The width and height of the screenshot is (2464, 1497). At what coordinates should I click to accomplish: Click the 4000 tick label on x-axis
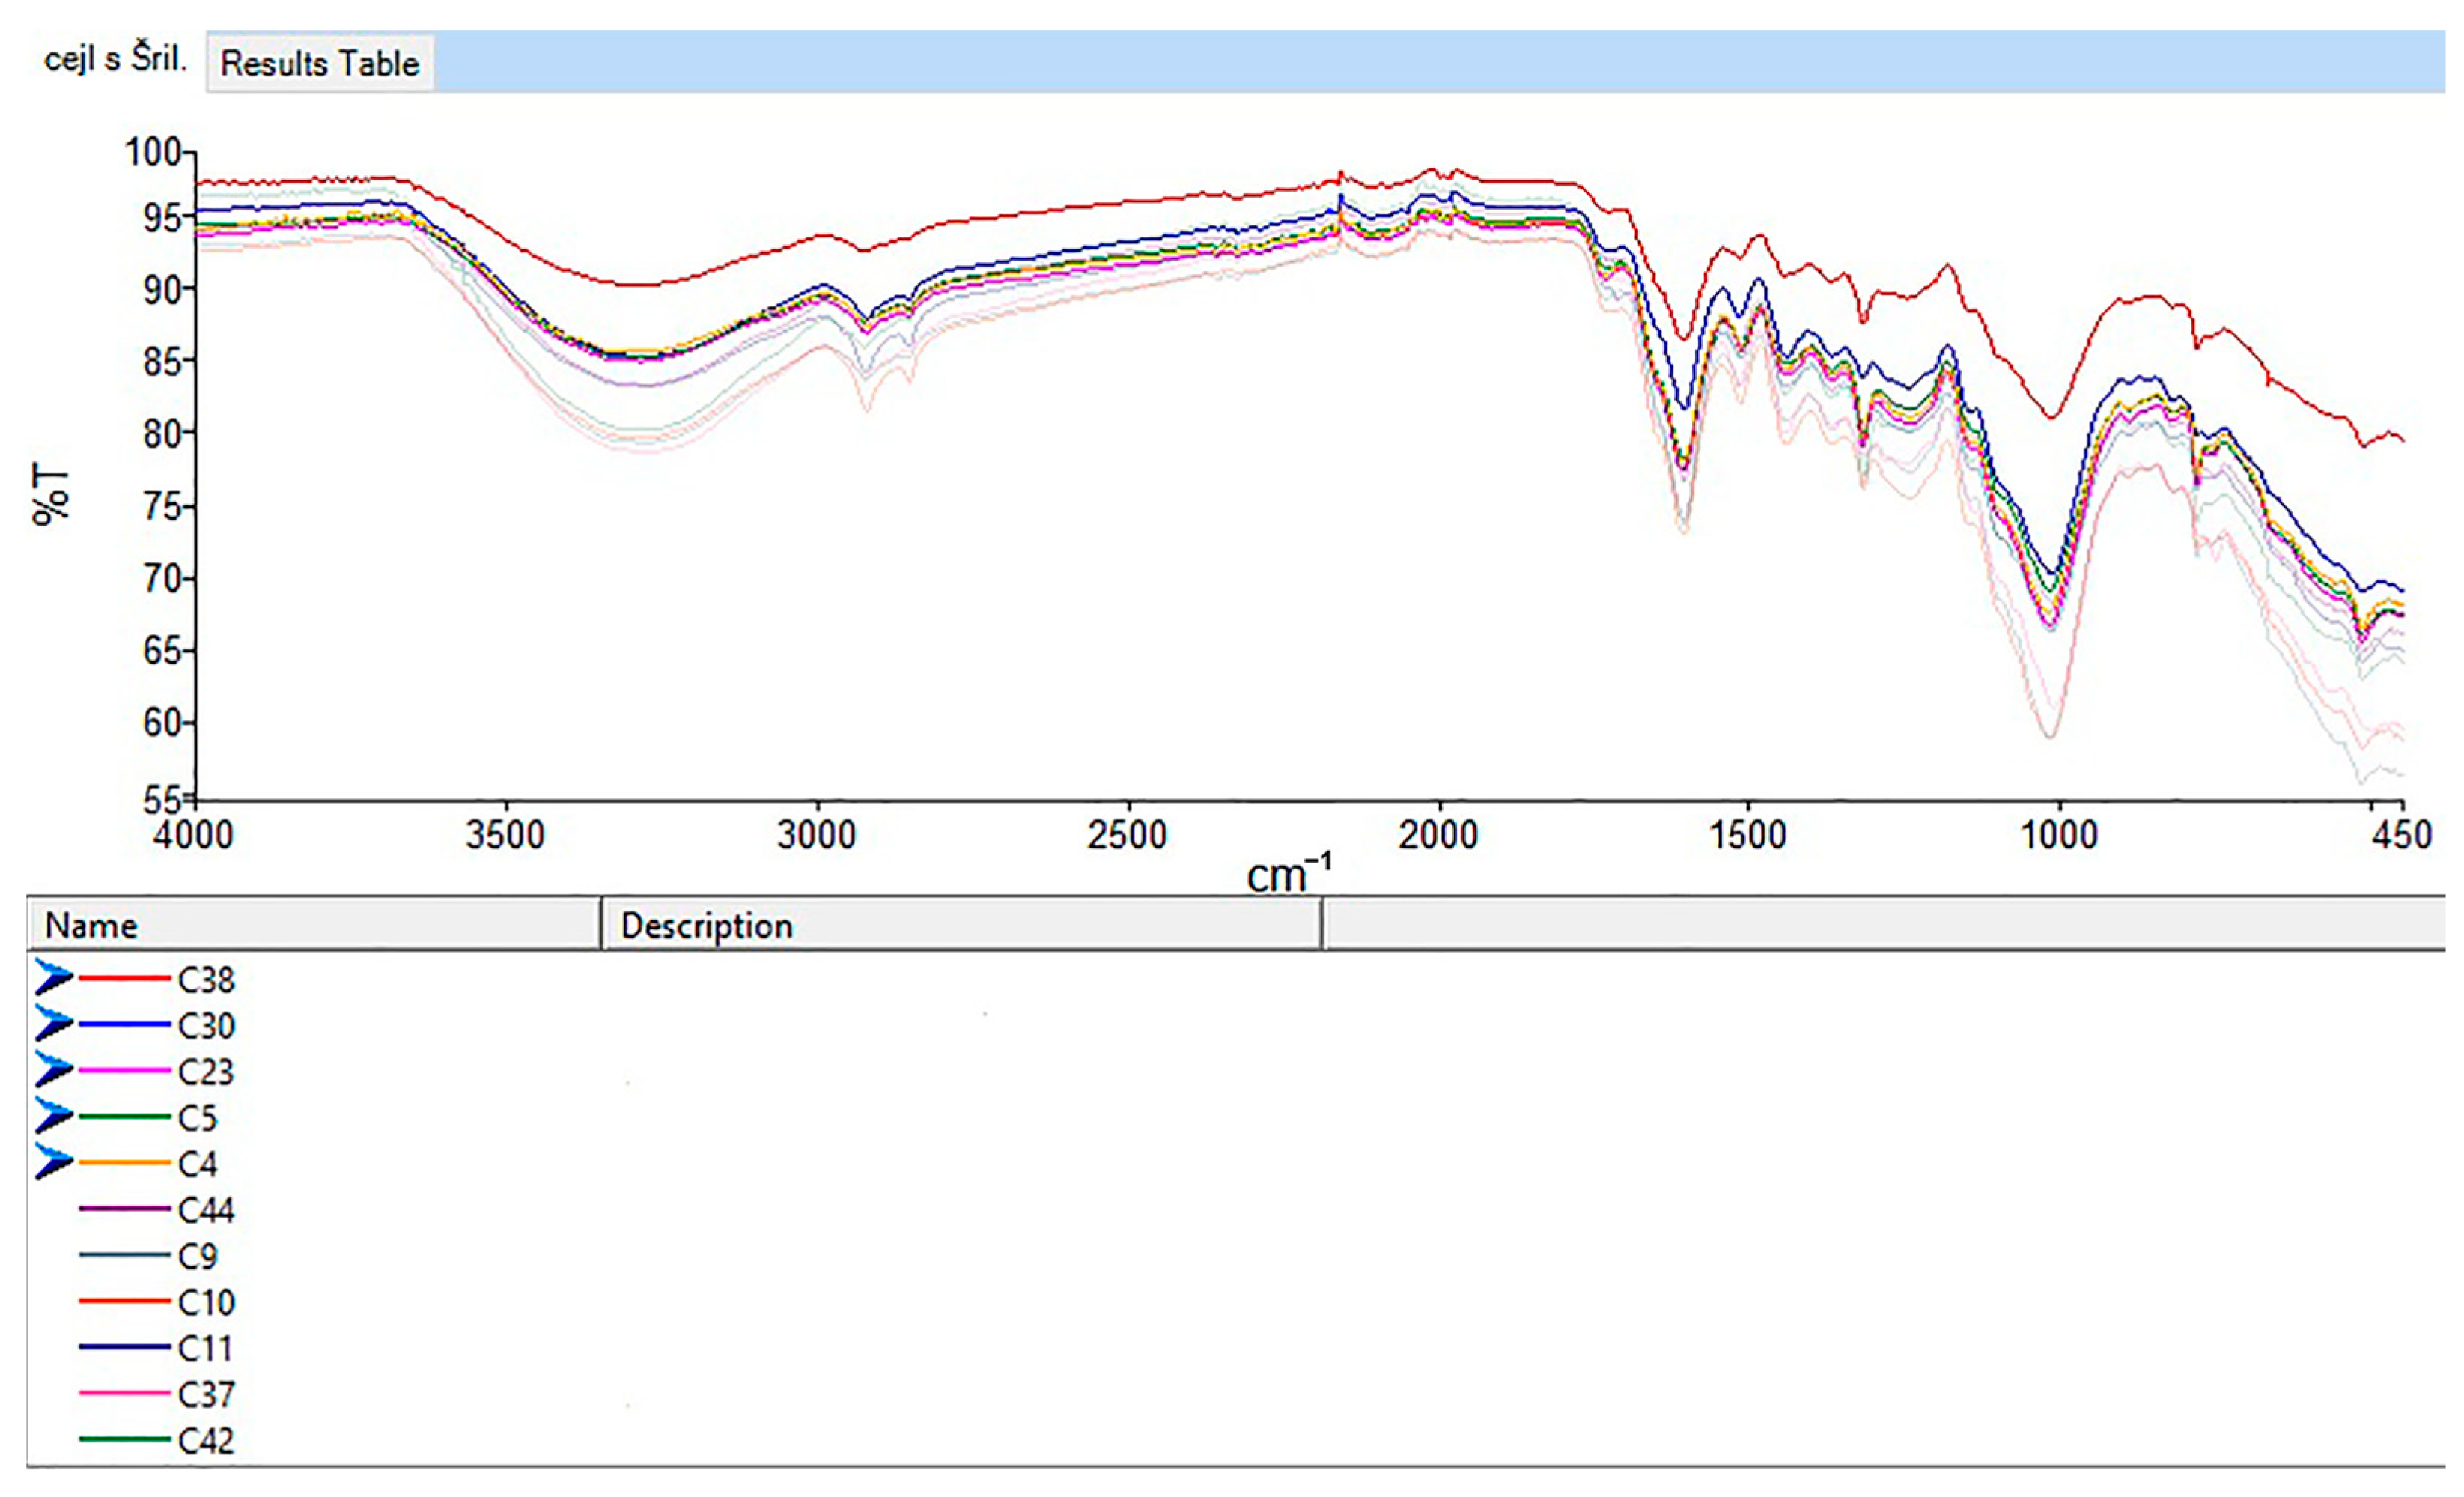click(194, 834)
